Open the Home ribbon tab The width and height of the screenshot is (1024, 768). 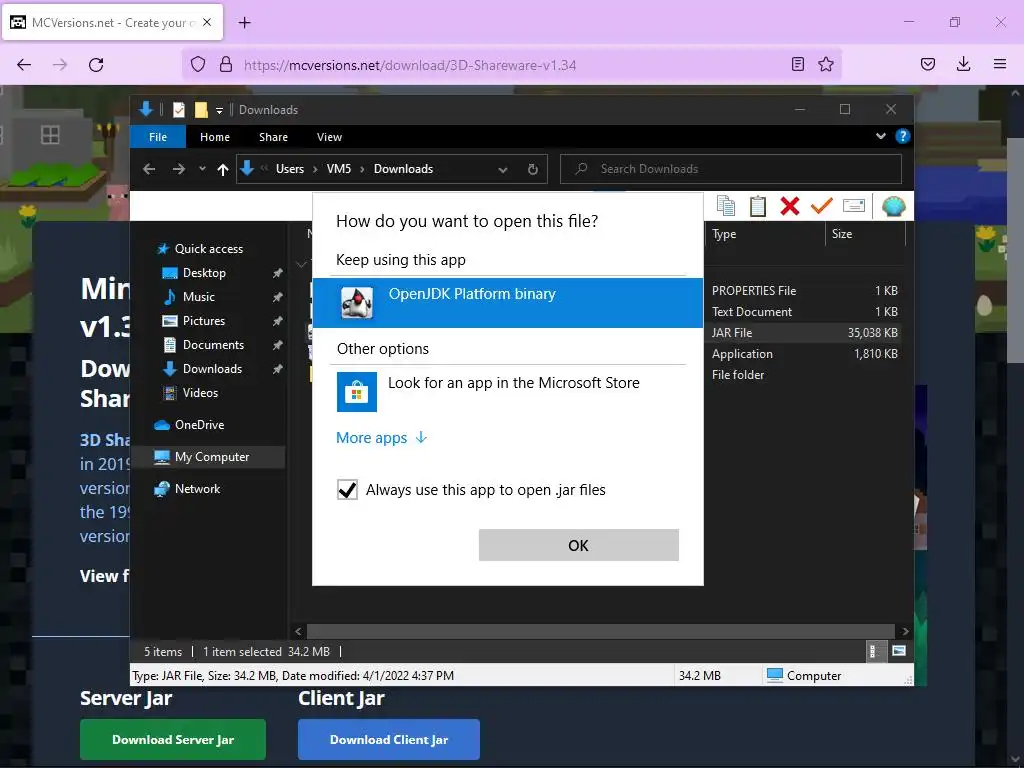pyautogui.click(x=215, y=137)
